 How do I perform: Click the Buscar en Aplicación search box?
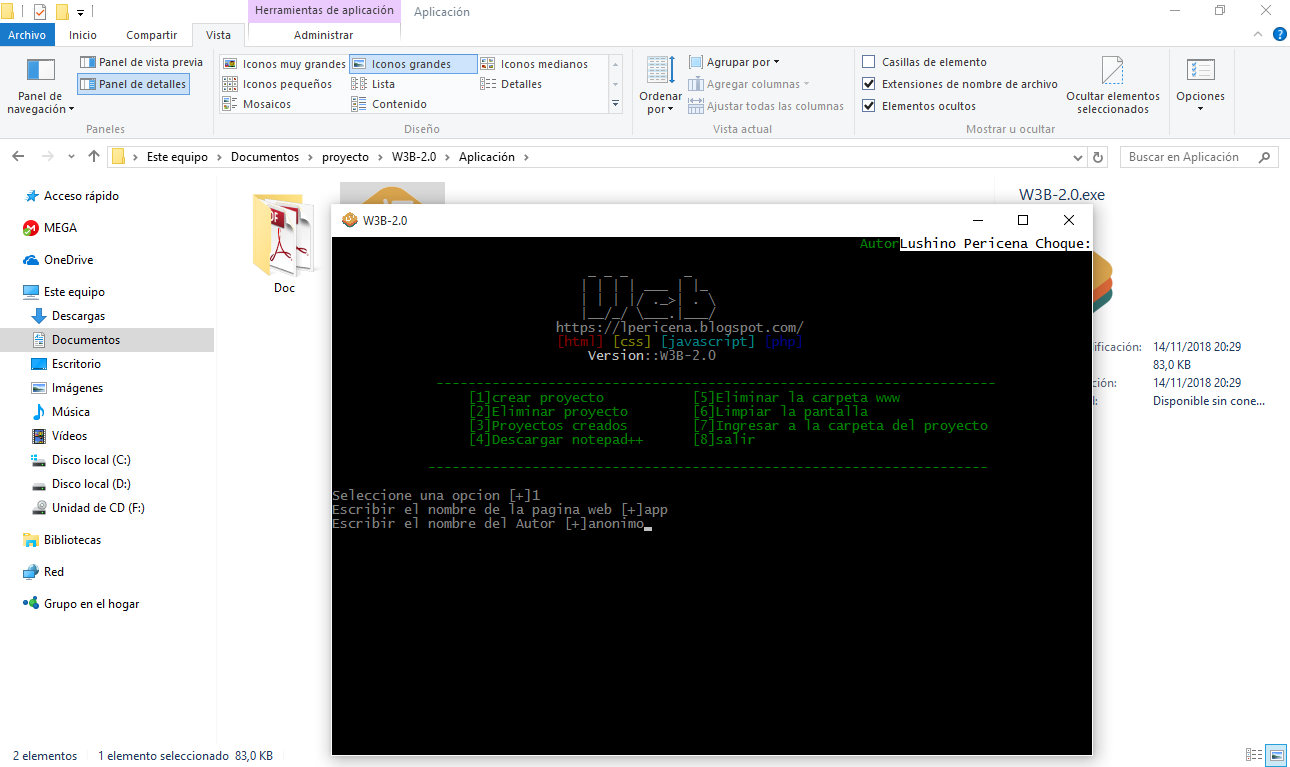pos(1200,157)
